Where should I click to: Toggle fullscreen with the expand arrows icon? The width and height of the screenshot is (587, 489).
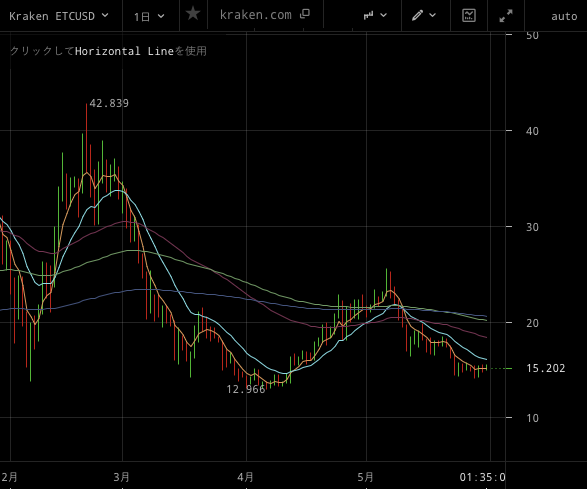point(506,16)
